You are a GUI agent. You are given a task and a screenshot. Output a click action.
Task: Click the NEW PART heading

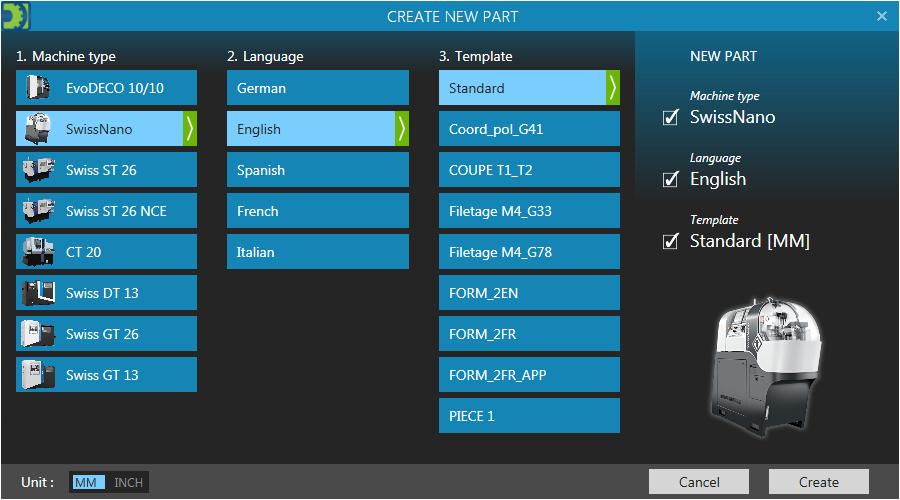pyautogui.click(x=723, y=56)
